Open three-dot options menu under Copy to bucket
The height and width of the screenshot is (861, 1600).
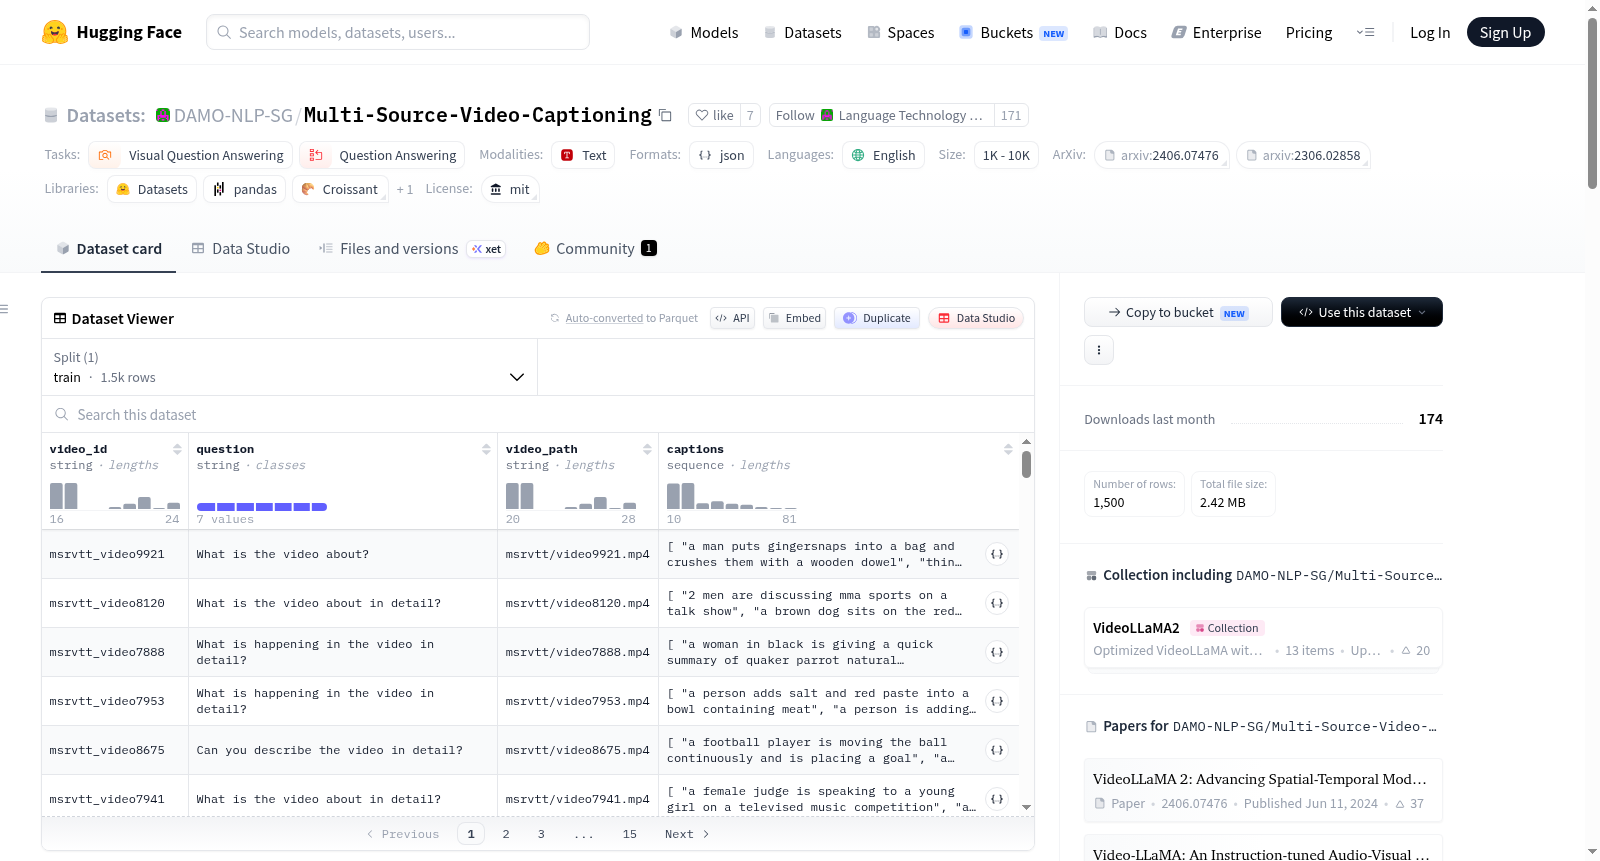tap(1099, 350)
